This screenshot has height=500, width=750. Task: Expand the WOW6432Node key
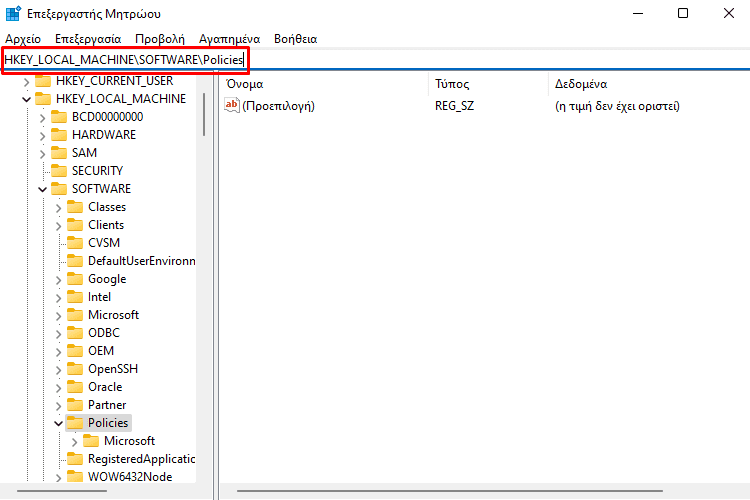(58, 478)
